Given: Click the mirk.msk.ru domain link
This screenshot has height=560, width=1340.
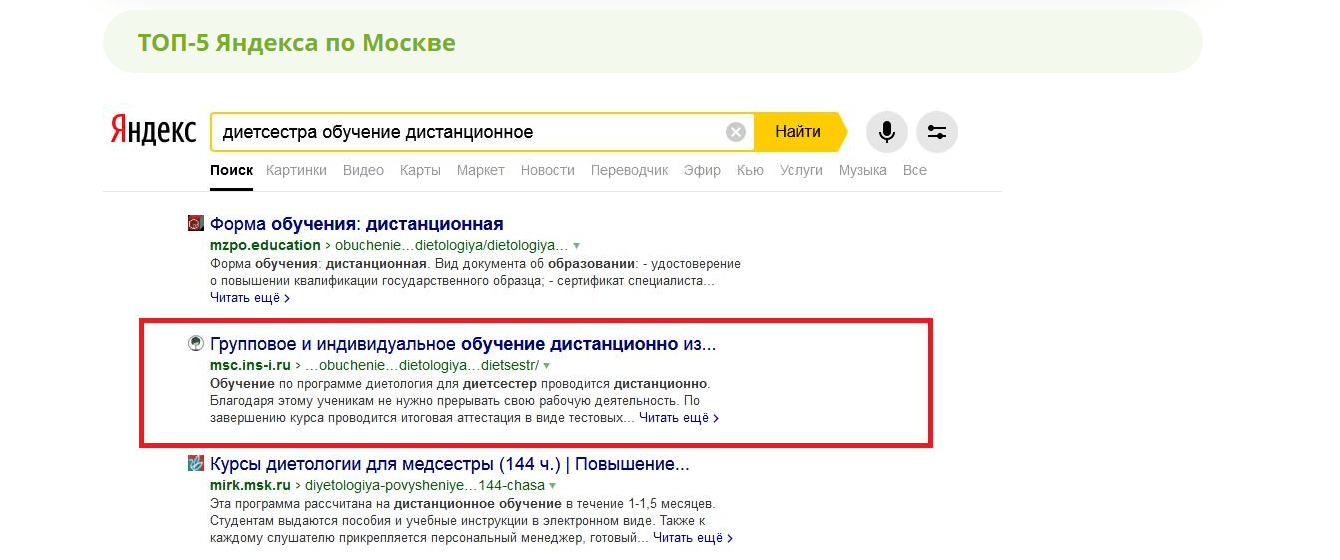Looking at the screenshot, I should (x=250, y=486).
